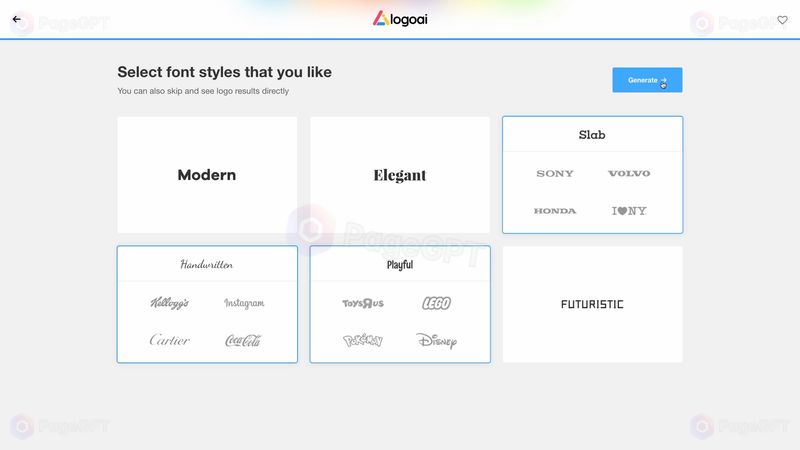Screen dimensions: 800x450
Task: Click the Toys R Us example logo
Action: 363,304
